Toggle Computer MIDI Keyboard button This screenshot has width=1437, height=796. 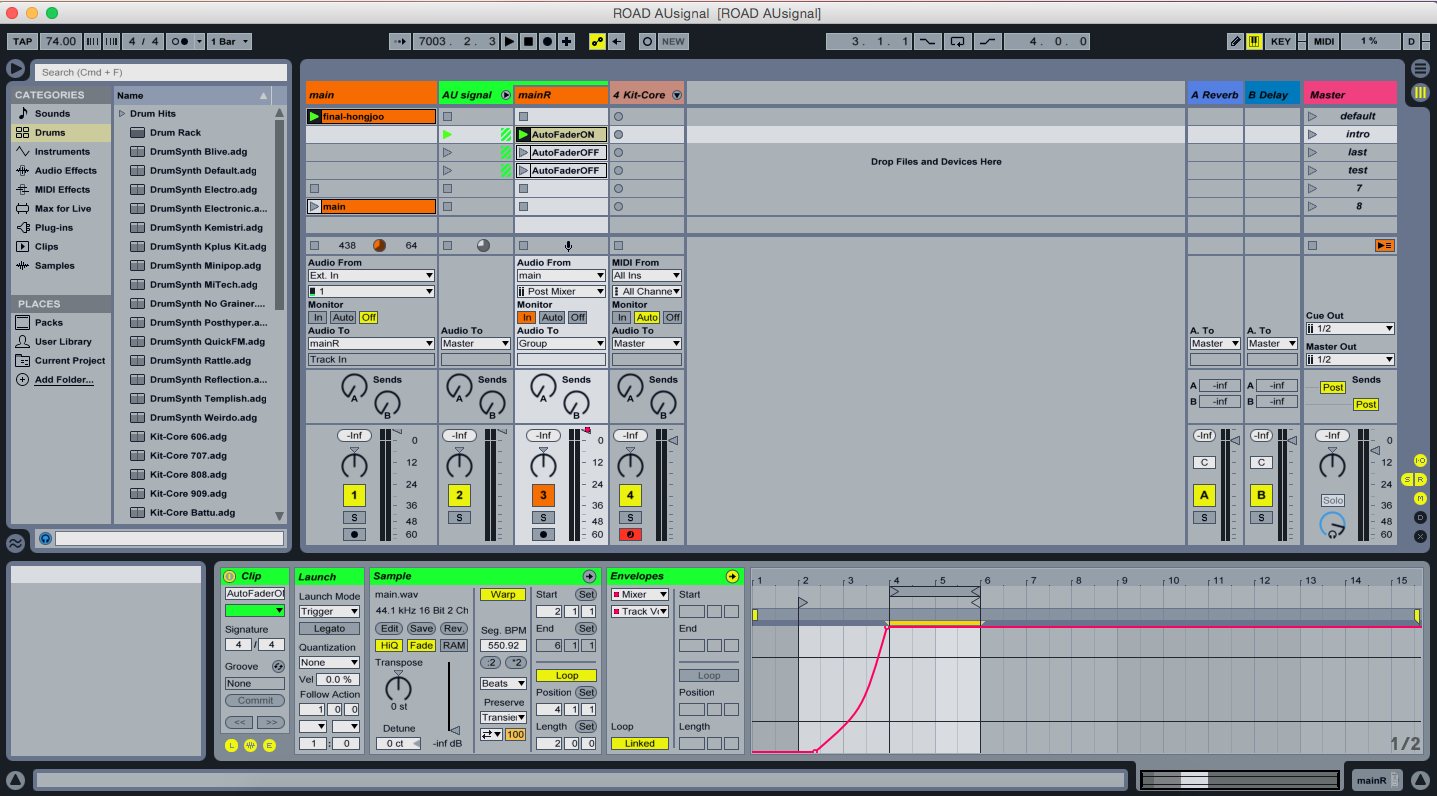point(1254,41)
